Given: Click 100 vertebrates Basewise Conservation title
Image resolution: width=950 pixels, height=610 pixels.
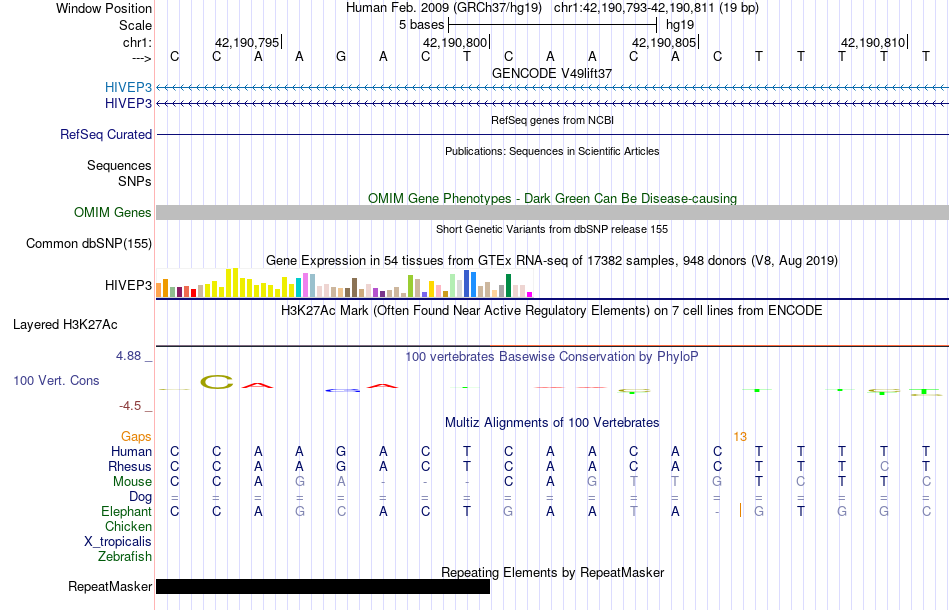Looking at the screenshot, I should [552, 357].
